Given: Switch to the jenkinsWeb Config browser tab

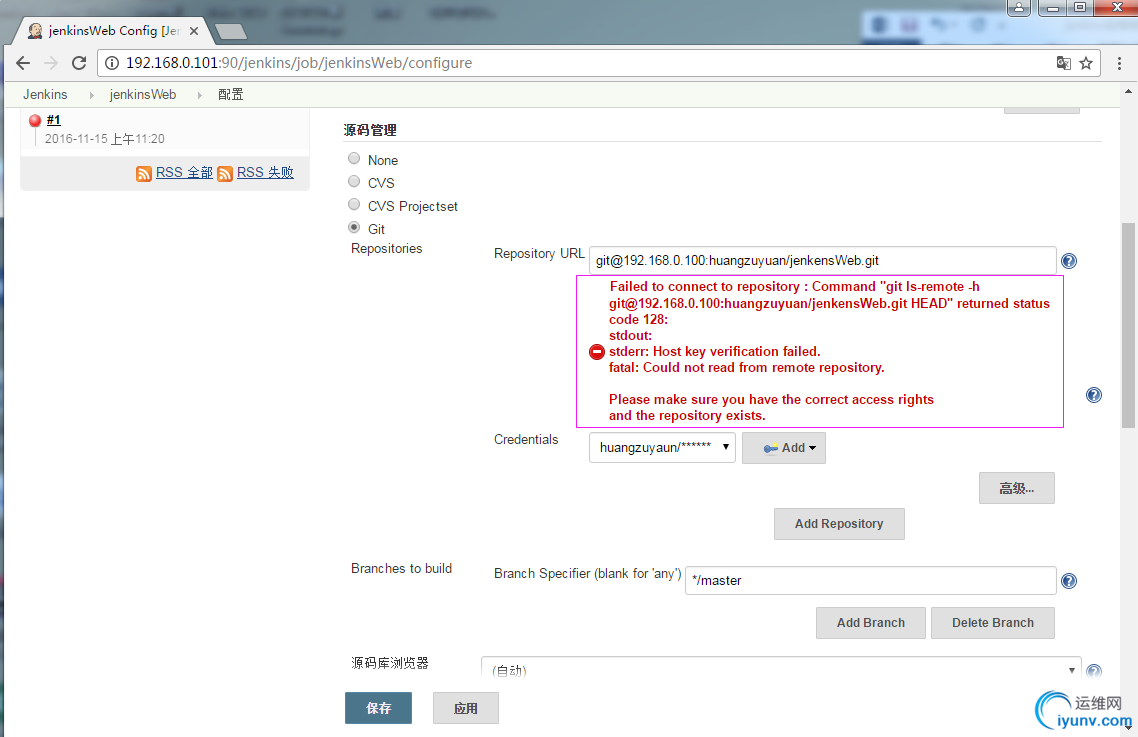Looking at the screenshot, I should (113, 31).
